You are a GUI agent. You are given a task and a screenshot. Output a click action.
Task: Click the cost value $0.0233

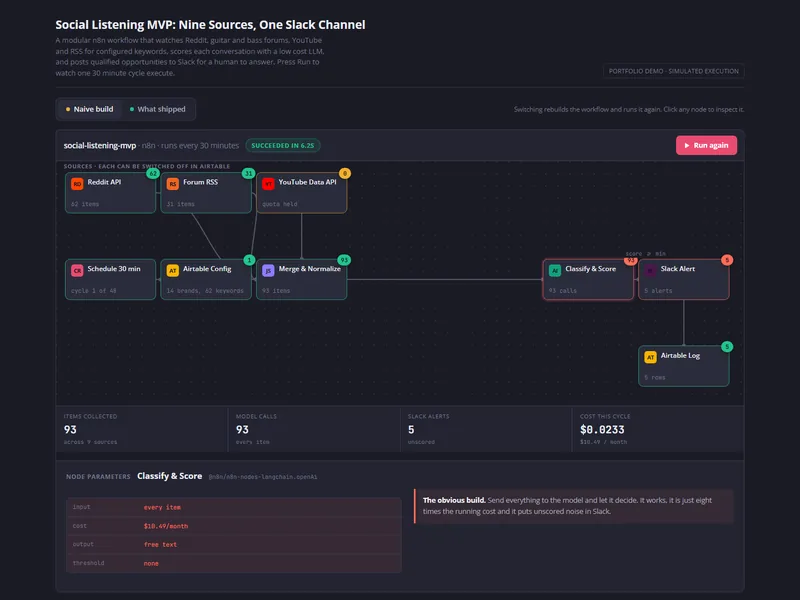[602, 430]
